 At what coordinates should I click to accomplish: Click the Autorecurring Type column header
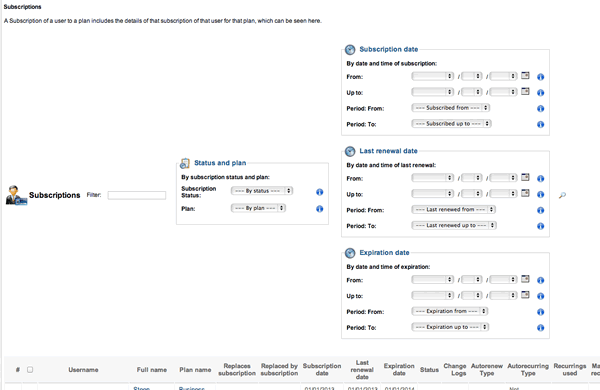tap(528, 369)
